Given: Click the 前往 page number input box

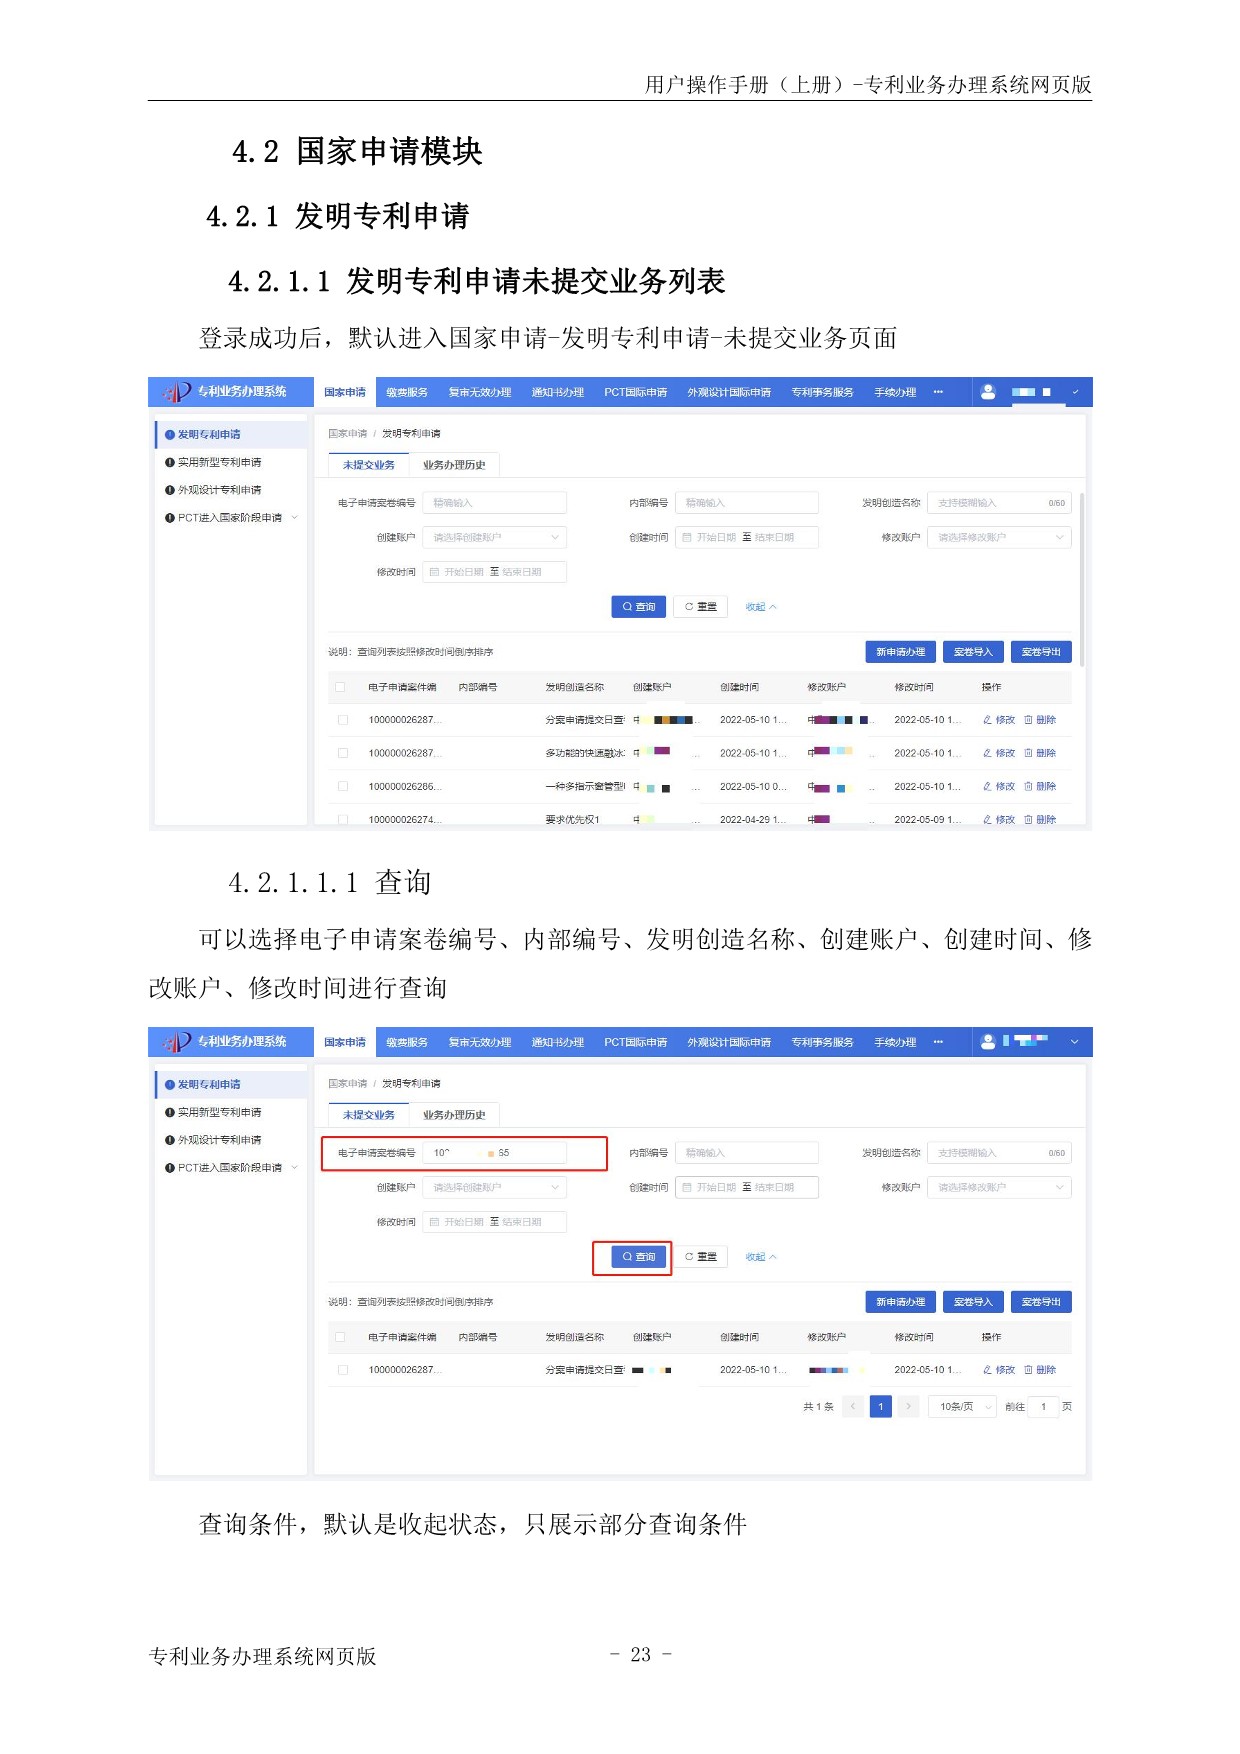Looking at the screenshot, I should (x=1043, y=1406).
